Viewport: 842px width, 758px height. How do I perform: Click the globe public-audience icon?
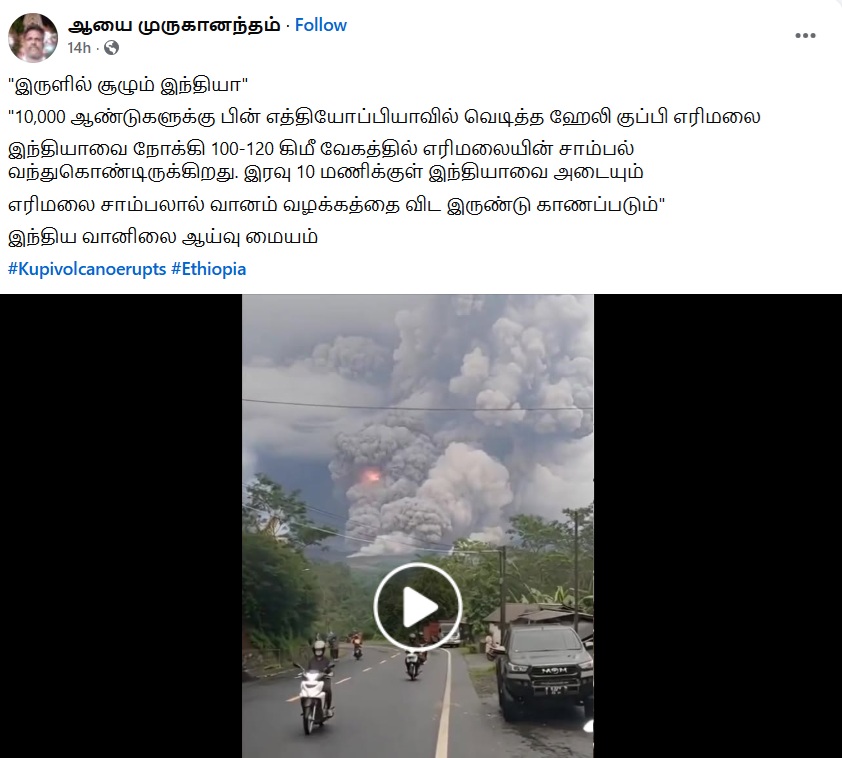[111, 48]
